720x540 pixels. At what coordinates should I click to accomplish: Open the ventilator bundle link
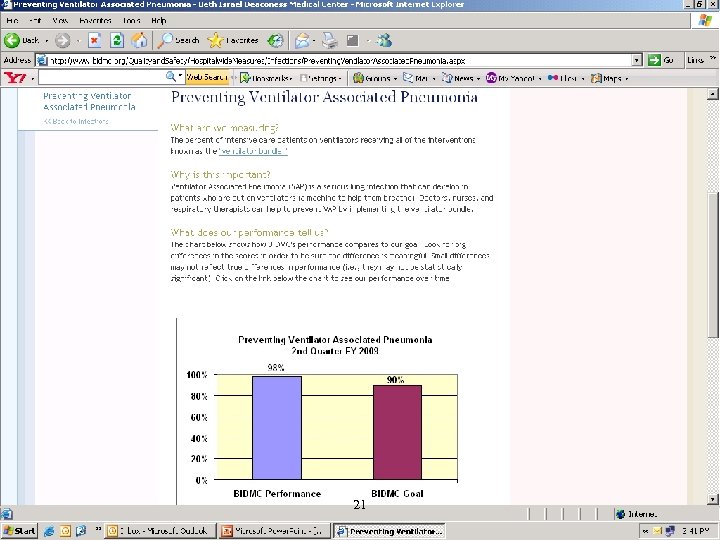253,151
